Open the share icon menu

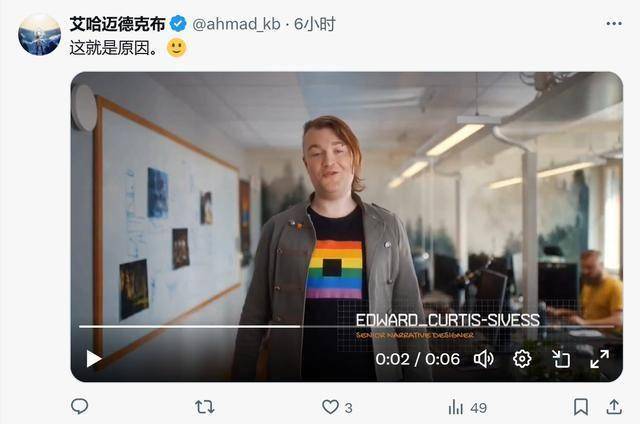(614, 406)
